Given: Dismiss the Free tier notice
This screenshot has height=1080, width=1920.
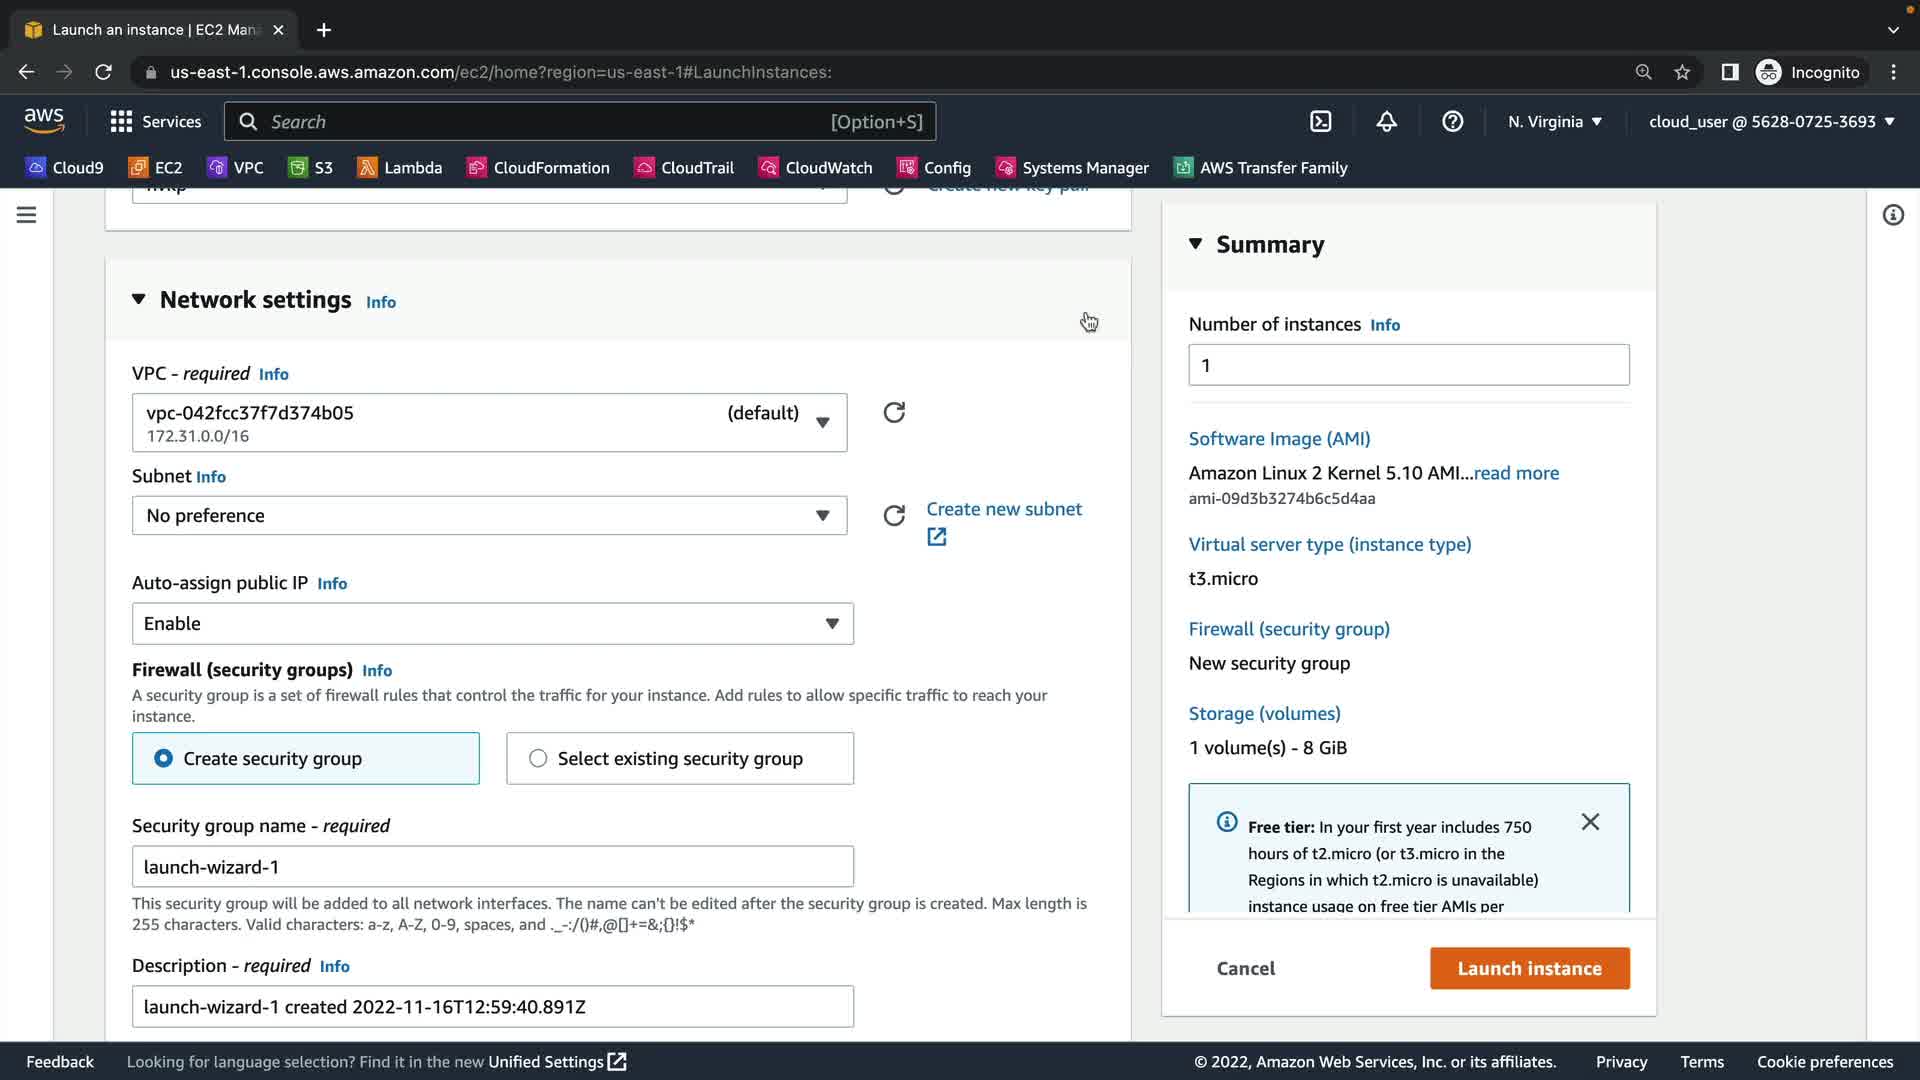Looking at the screenshot, I should tap(1590, 822).
